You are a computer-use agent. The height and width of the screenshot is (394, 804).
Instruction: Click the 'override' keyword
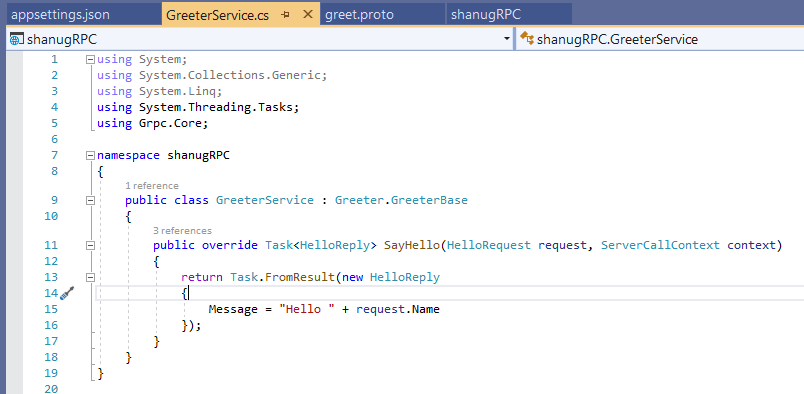click(229, 245)
